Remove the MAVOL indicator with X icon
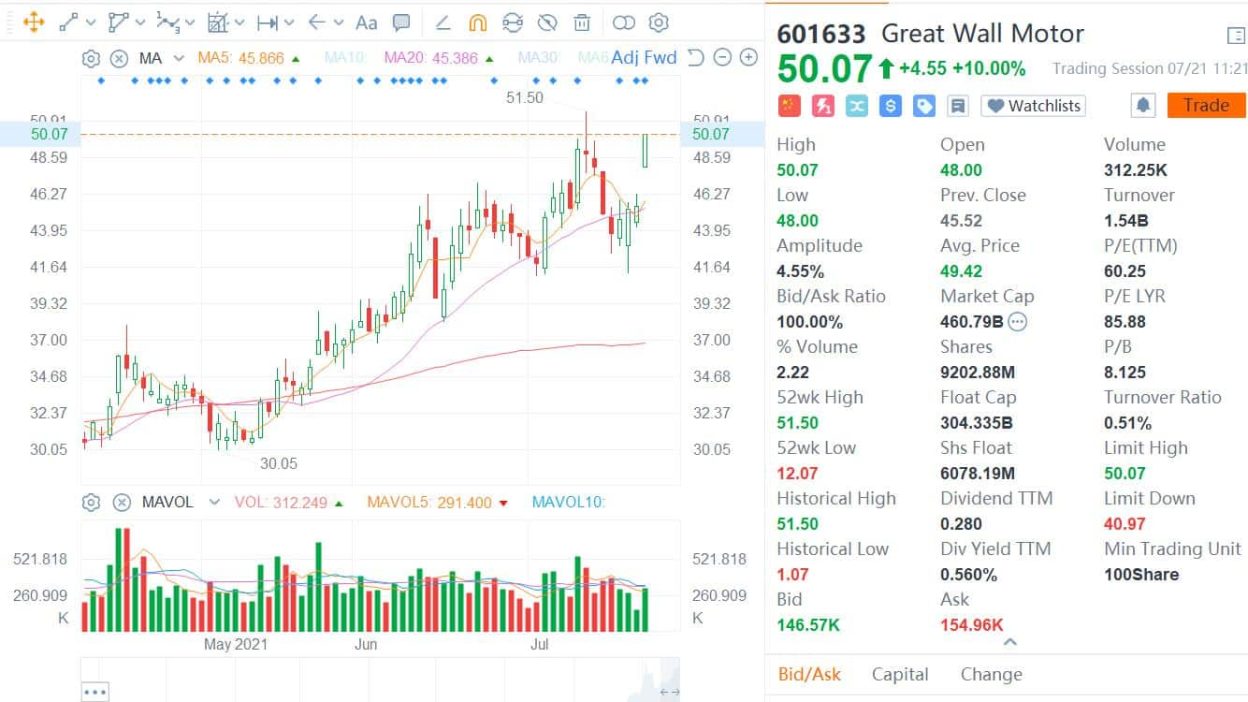Viewport: 1248px width, 702px height. coord(121,502)
